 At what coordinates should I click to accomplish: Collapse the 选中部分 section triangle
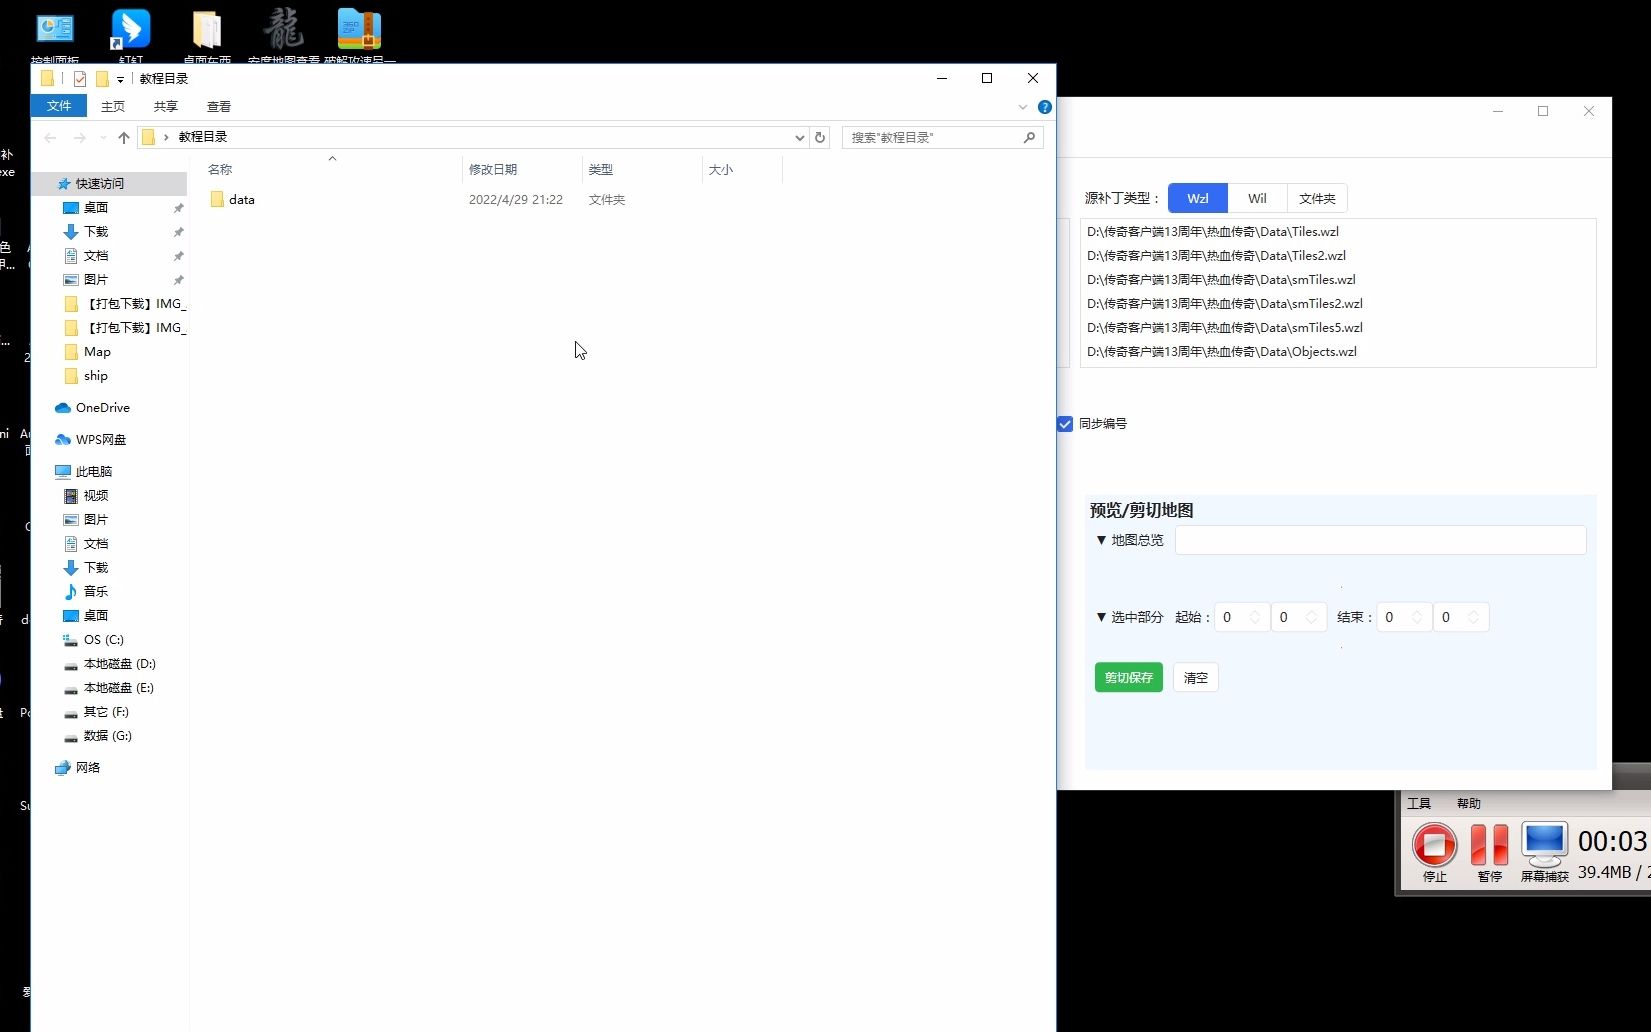1101,617
